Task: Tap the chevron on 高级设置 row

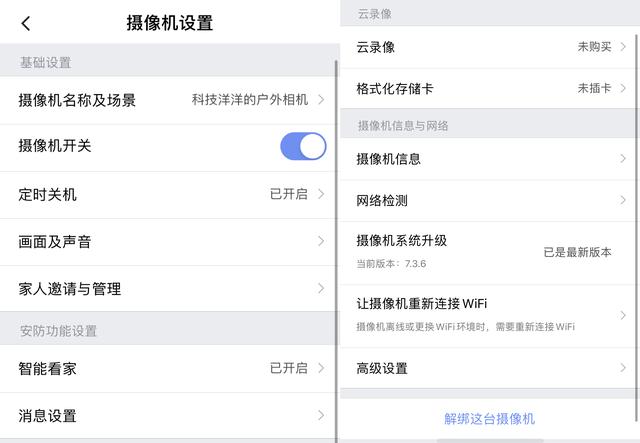Action: (x=623, y=368)
